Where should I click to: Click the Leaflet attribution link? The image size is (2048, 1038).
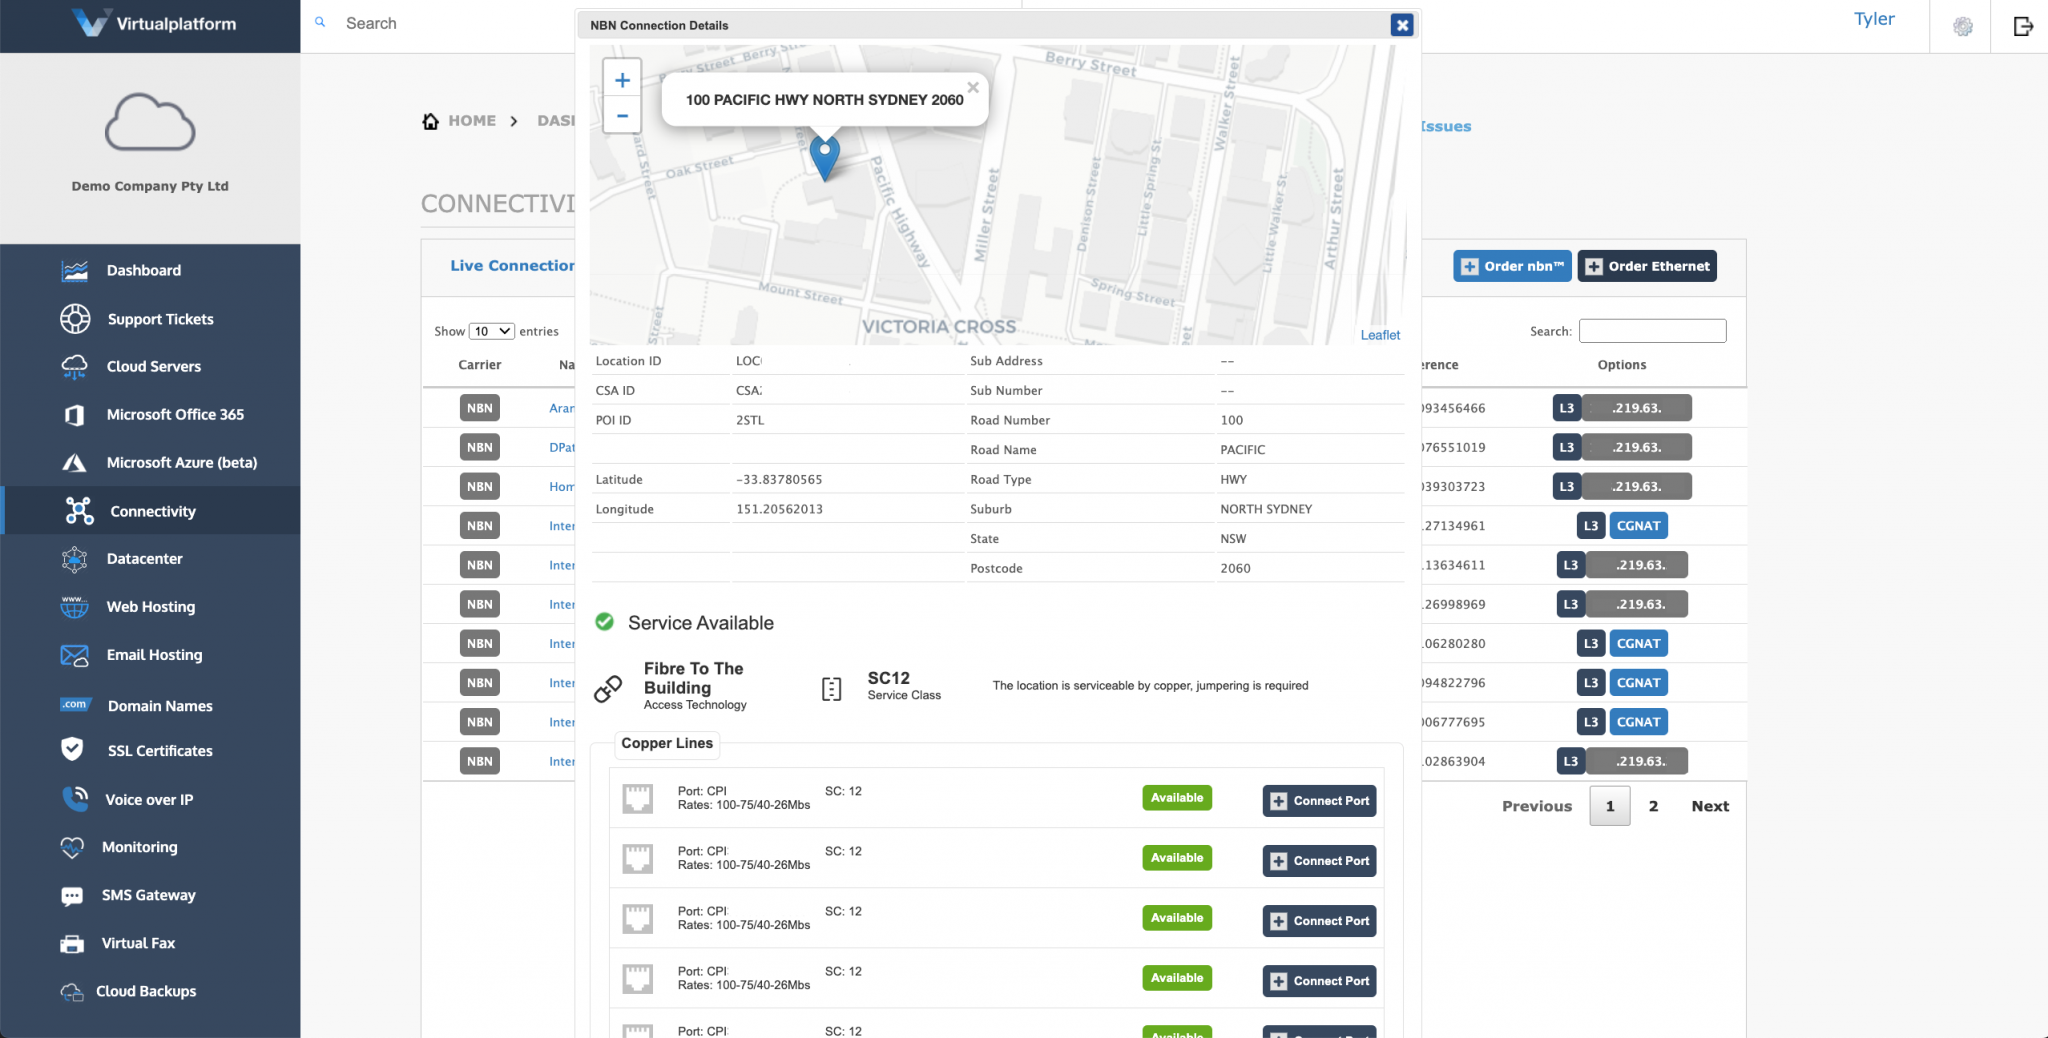[x=1380, y=335]
